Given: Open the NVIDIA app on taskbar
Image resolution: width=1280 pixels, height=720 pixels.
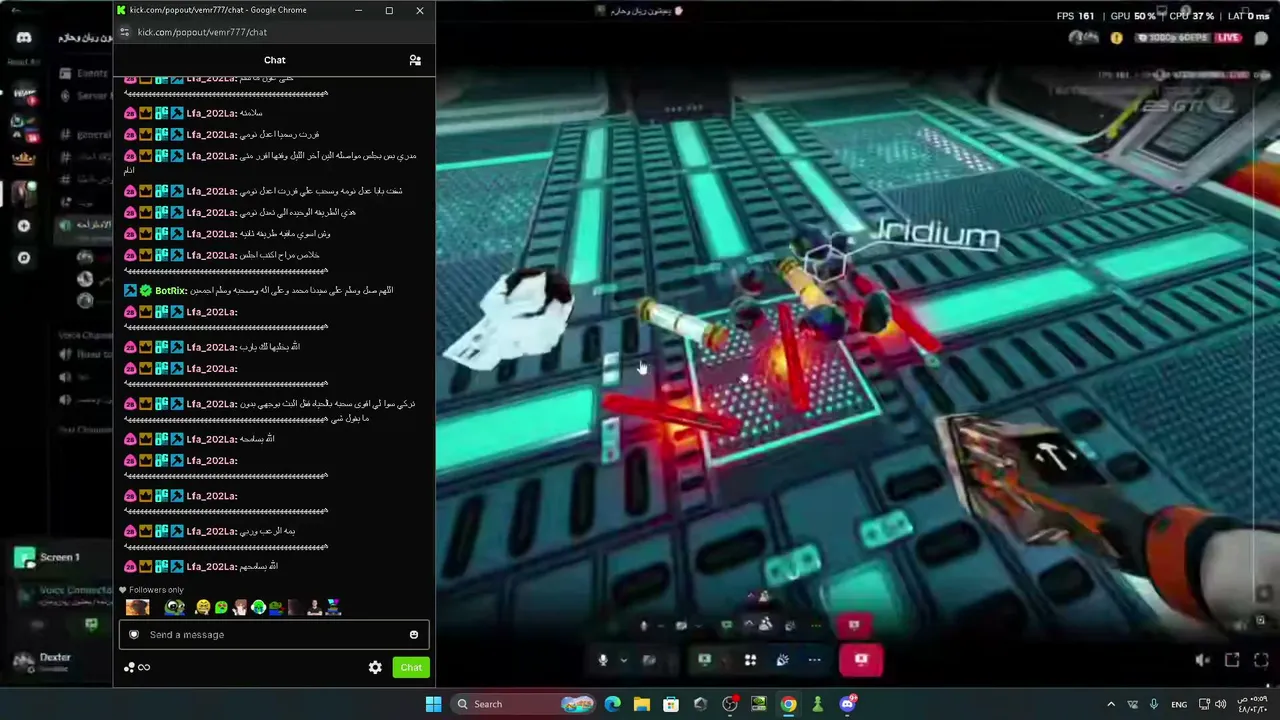Looking at the screenshot, I should click(x=759, y=704).
